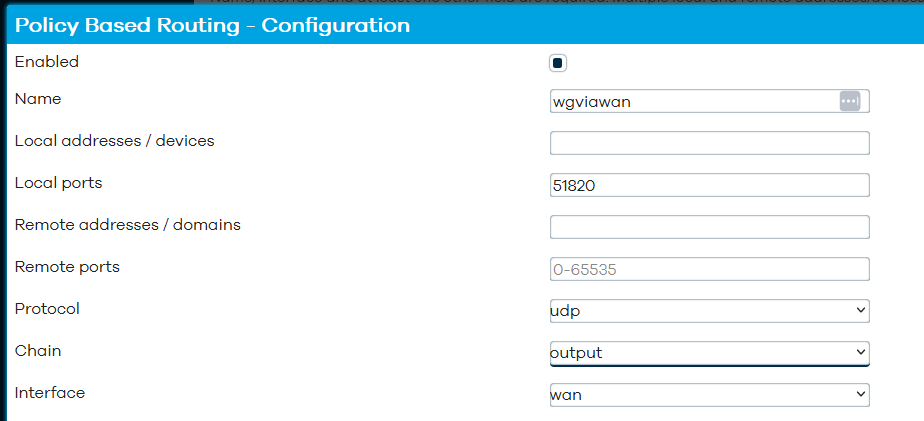Click the "Local ports" label

click(58, 183)
